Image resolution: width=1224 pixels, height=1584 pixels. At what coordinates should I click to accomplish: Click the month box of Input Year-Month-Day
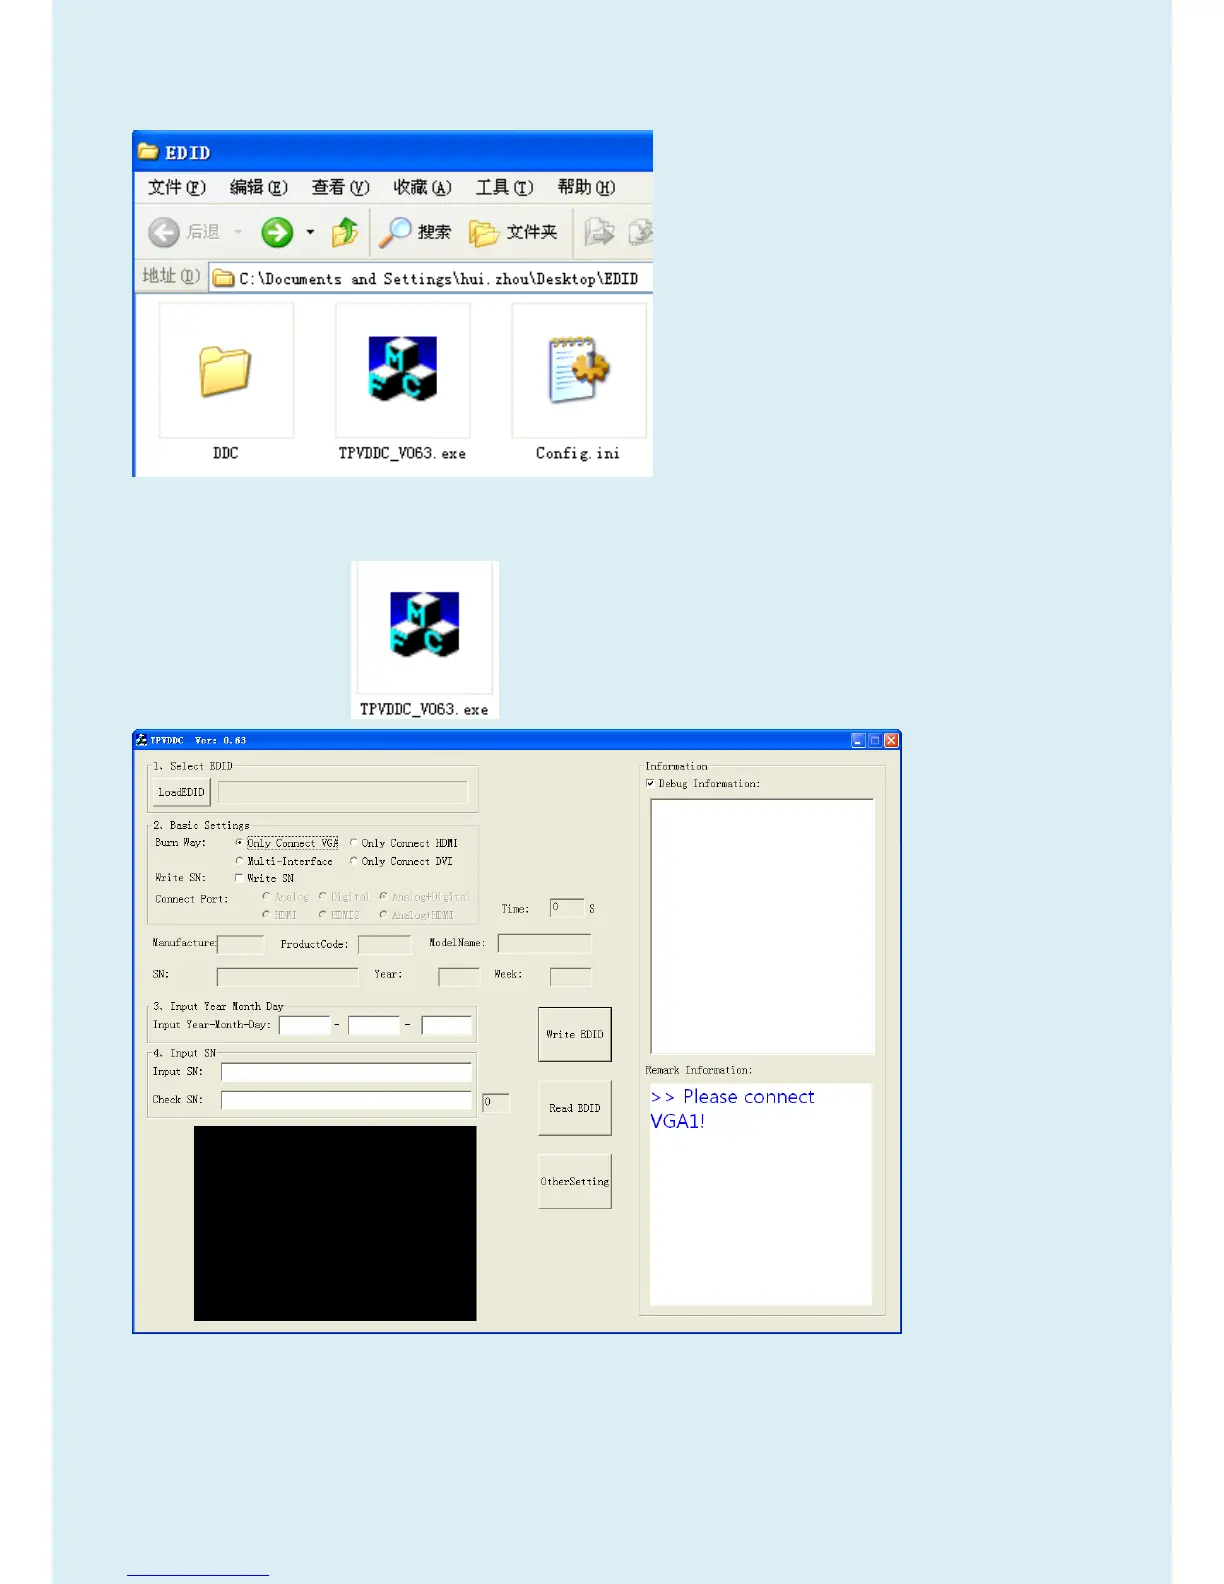click(374, 1025)
